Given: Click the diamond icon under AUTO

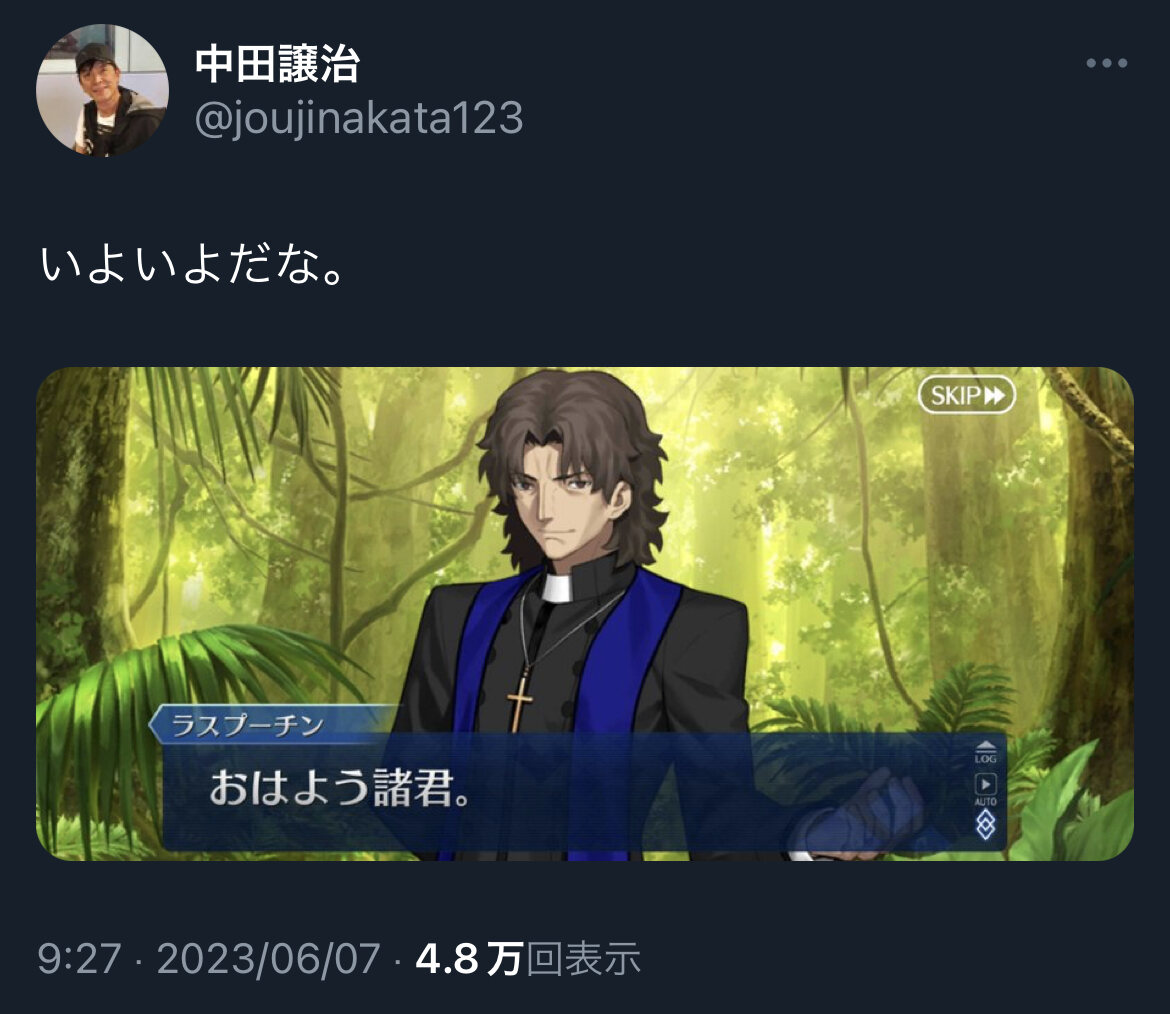Looking at the screenshot, I should point(986,824).
